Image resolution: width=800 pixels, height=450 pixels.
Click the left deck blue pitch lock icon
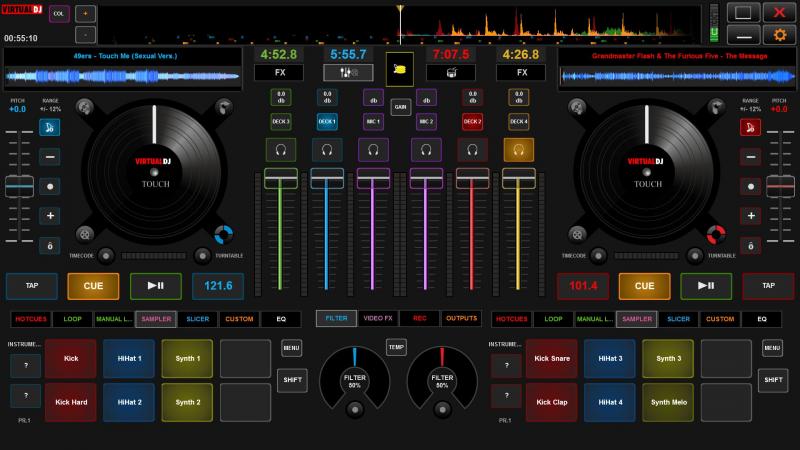point(50,127)
